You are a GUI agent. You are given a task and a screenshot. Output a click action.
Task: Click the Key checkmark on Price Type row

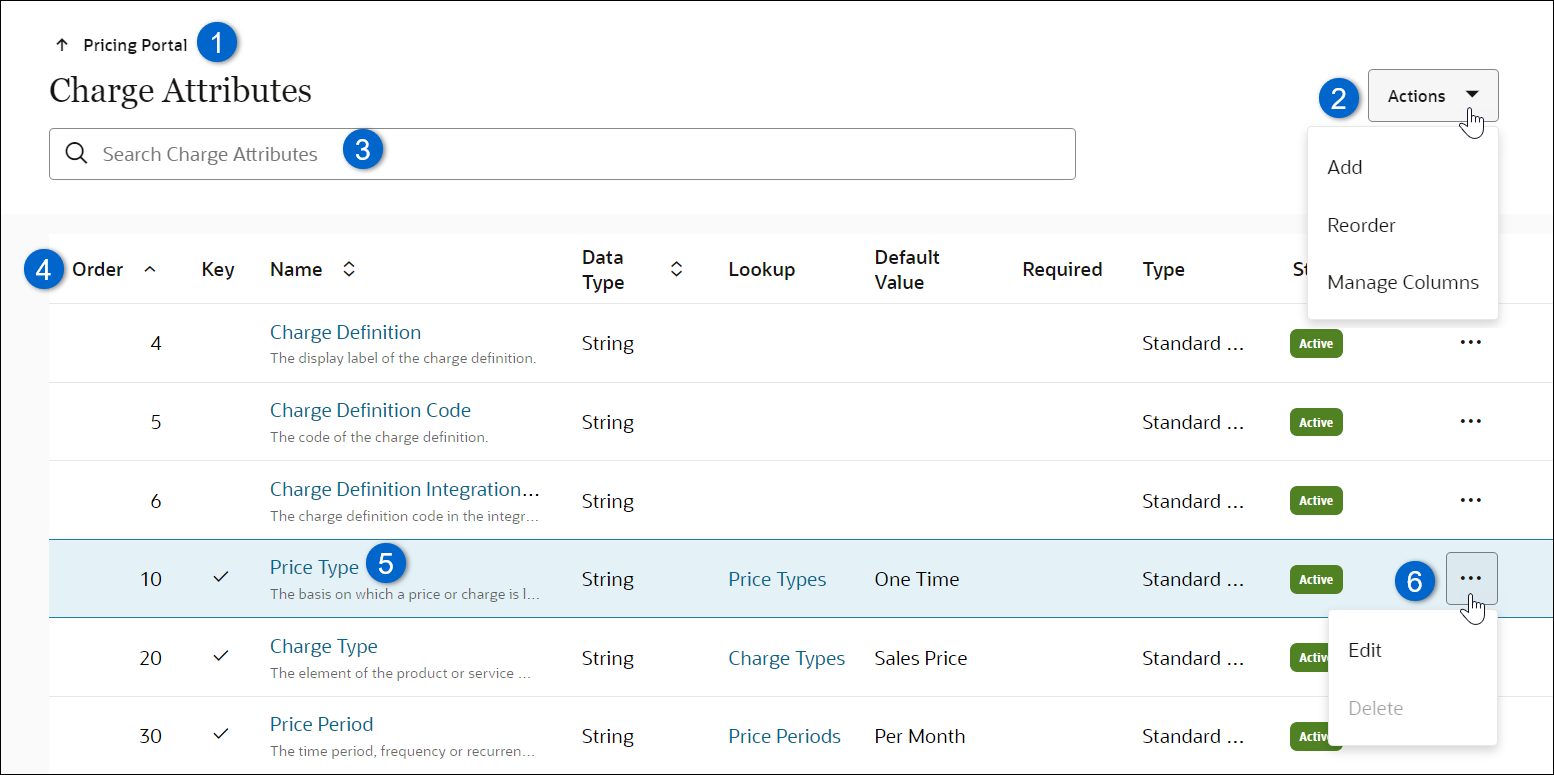(221, 578)
